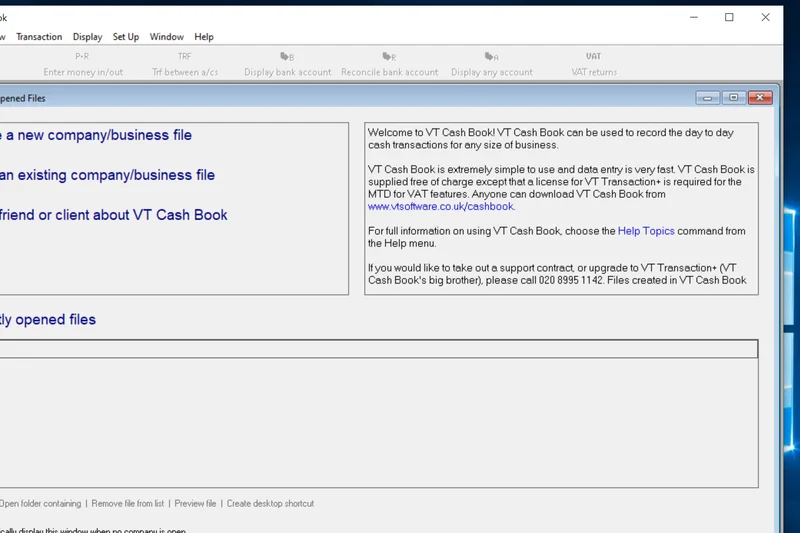This screenshot has width=800, height=533.
Task: Select the Trf between a/cs toolbar icon
Action: [185, 64]
